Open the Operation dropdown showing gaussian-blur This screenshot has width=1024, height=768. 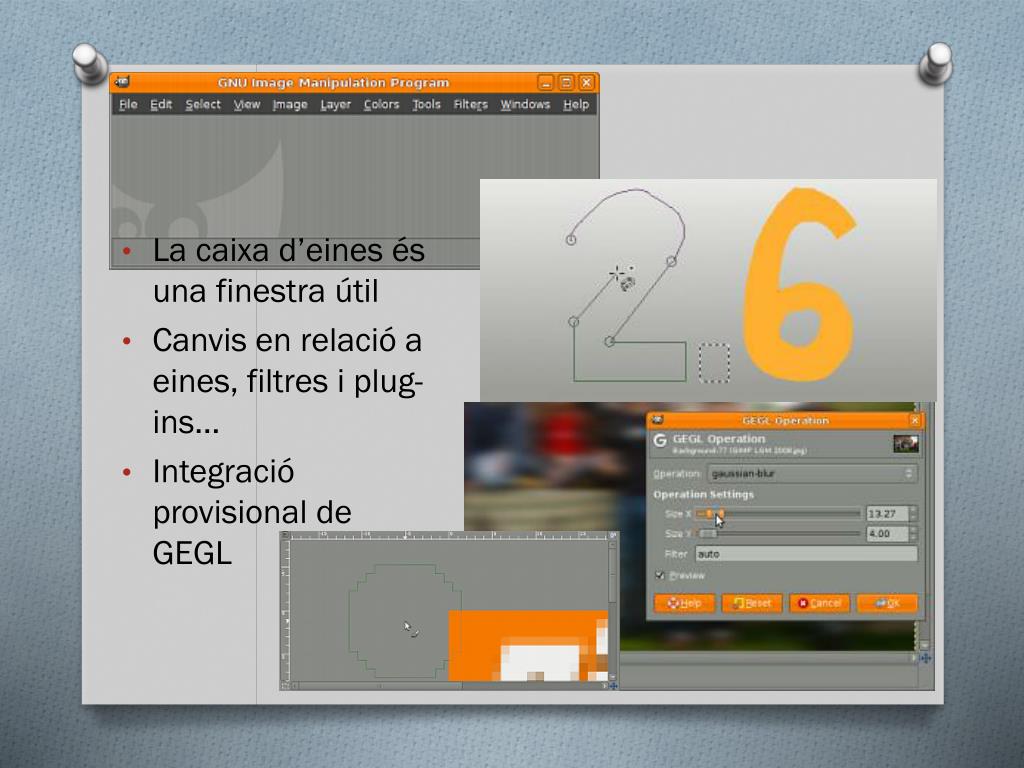(812, 473)
